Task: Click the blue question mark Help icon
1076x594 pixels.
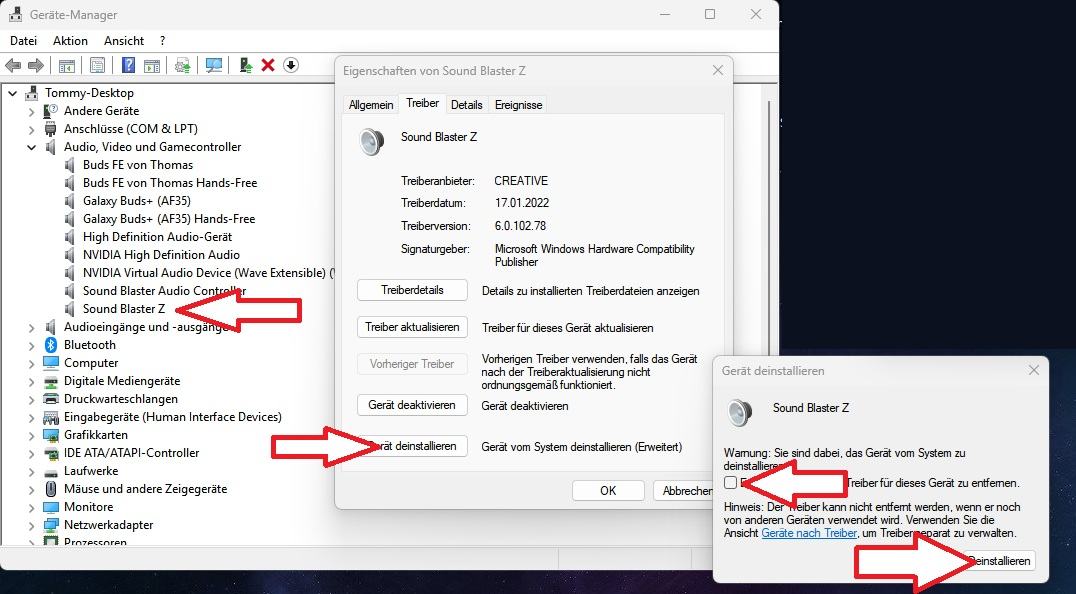Action: tap(128, 65)
